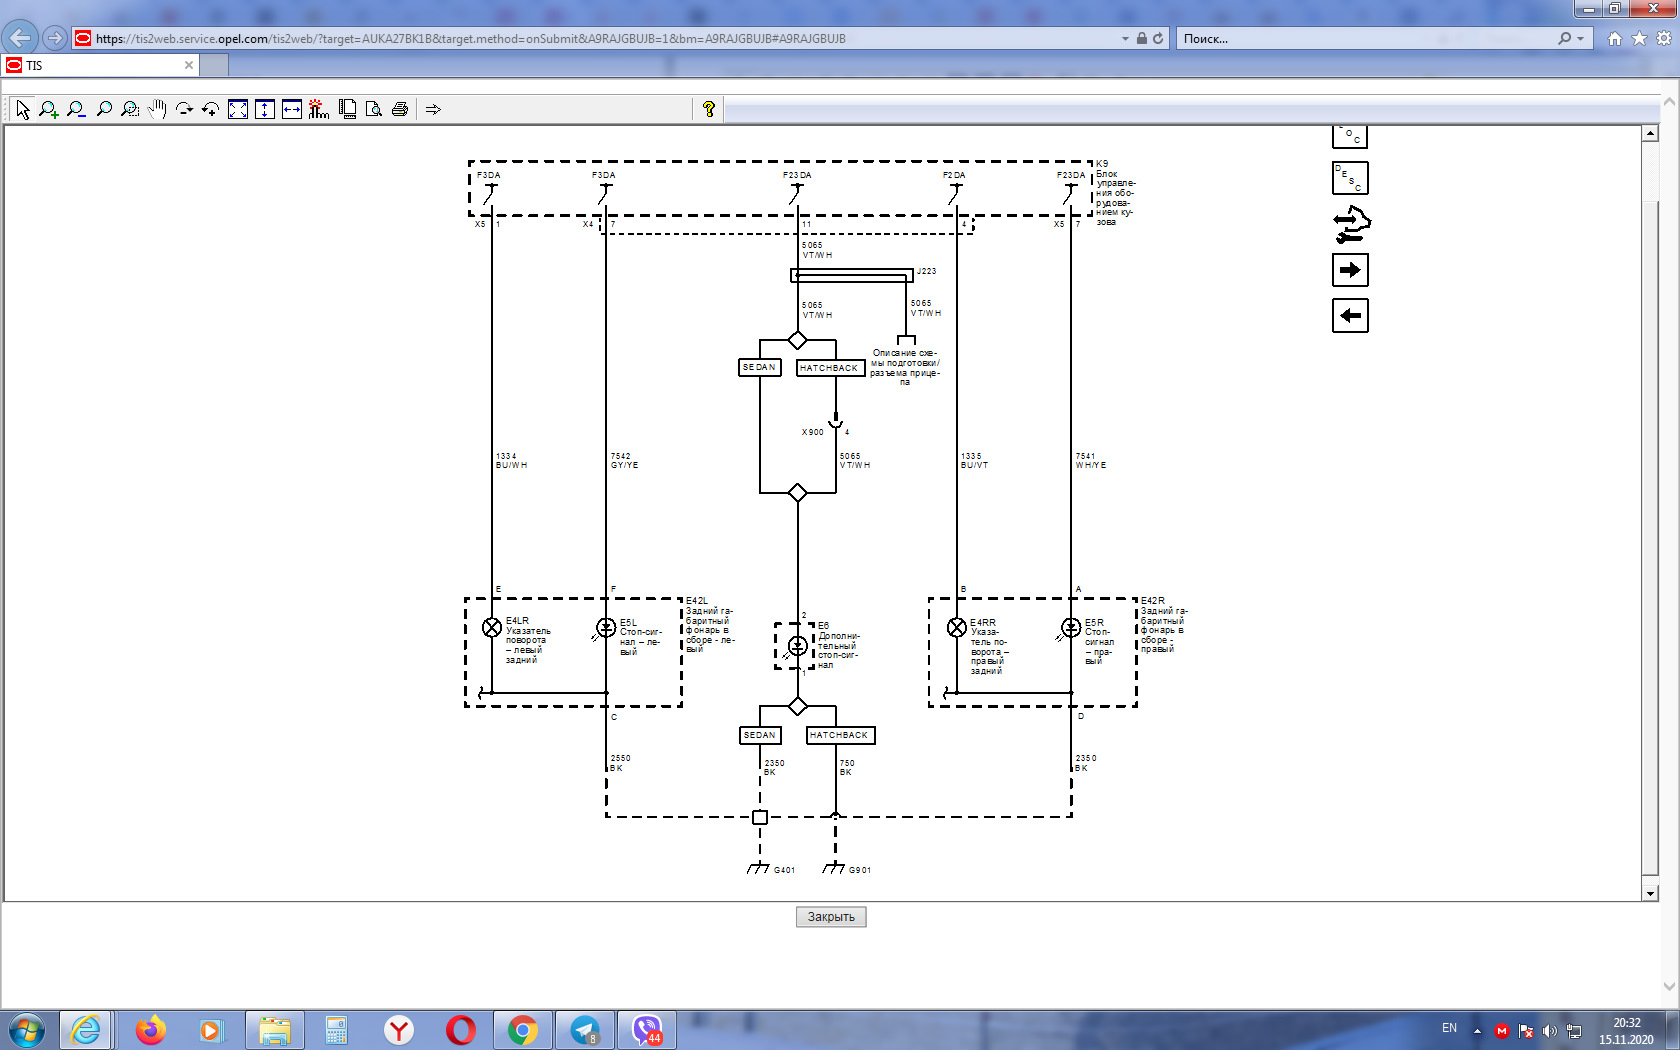Open the Windows Start button
This screenshot has height=1050, width=1680.
[26, 1029]
